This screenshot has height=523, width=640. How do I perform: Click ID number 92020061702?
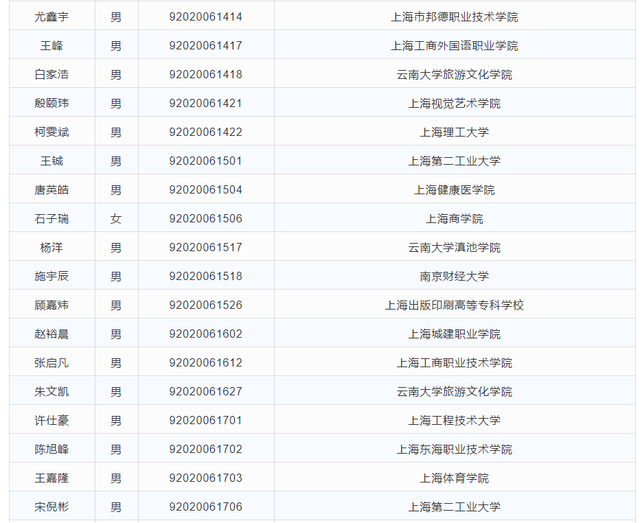click(x=206, y=449)
